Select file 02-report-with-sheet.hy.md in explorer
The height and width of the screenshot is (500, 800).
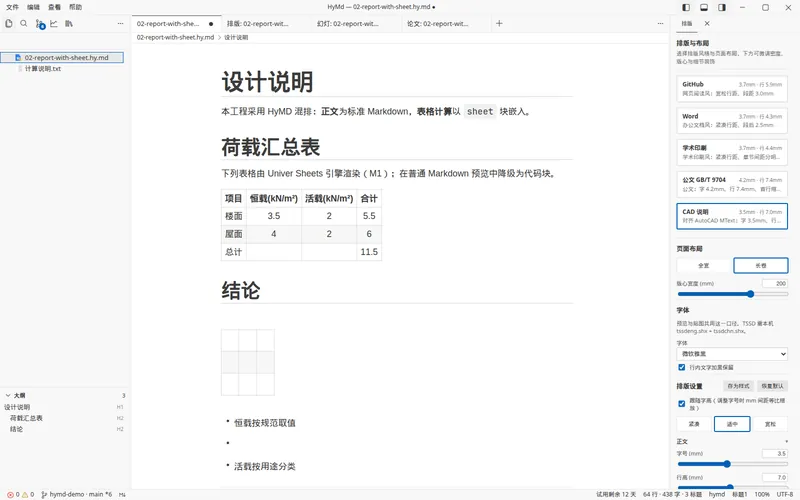coord(62,58)
